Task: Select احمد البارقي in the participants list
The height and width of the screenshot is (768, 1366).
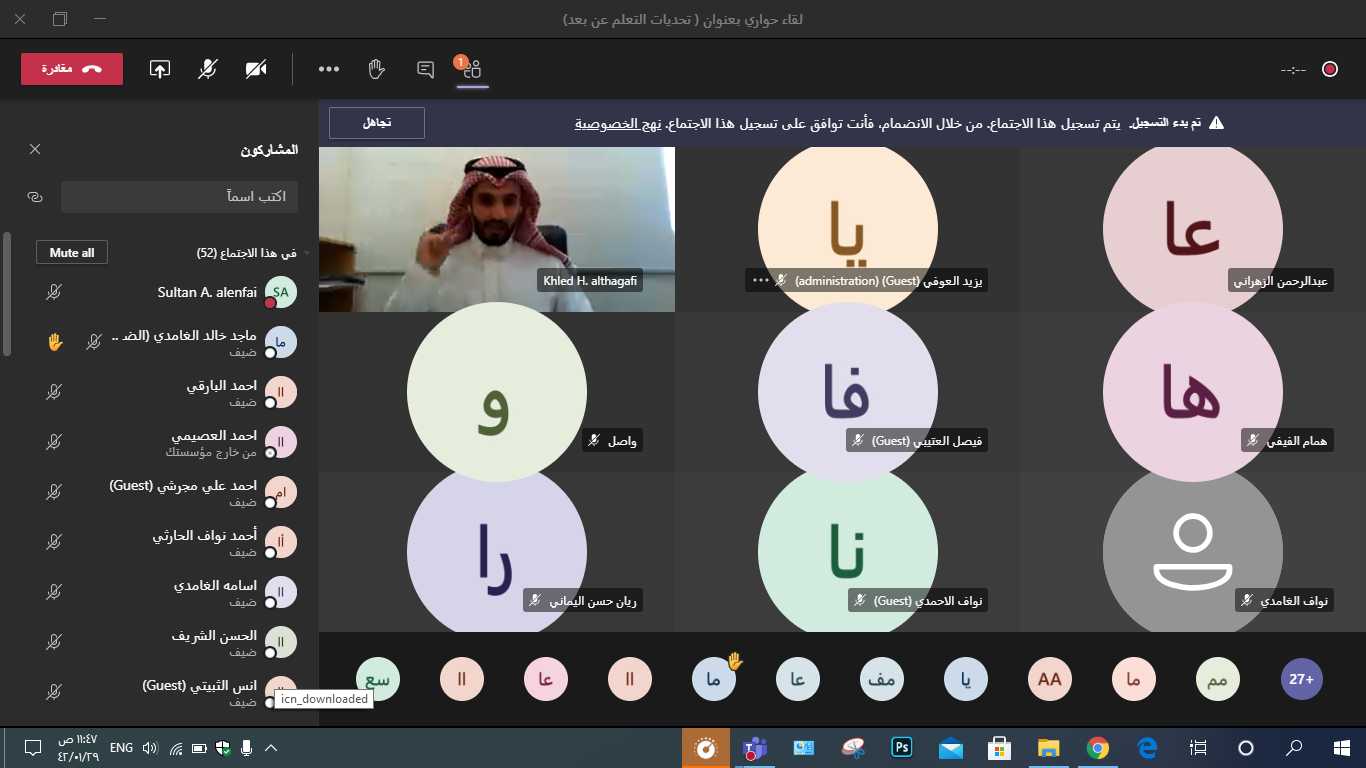Action: point(200,393)
